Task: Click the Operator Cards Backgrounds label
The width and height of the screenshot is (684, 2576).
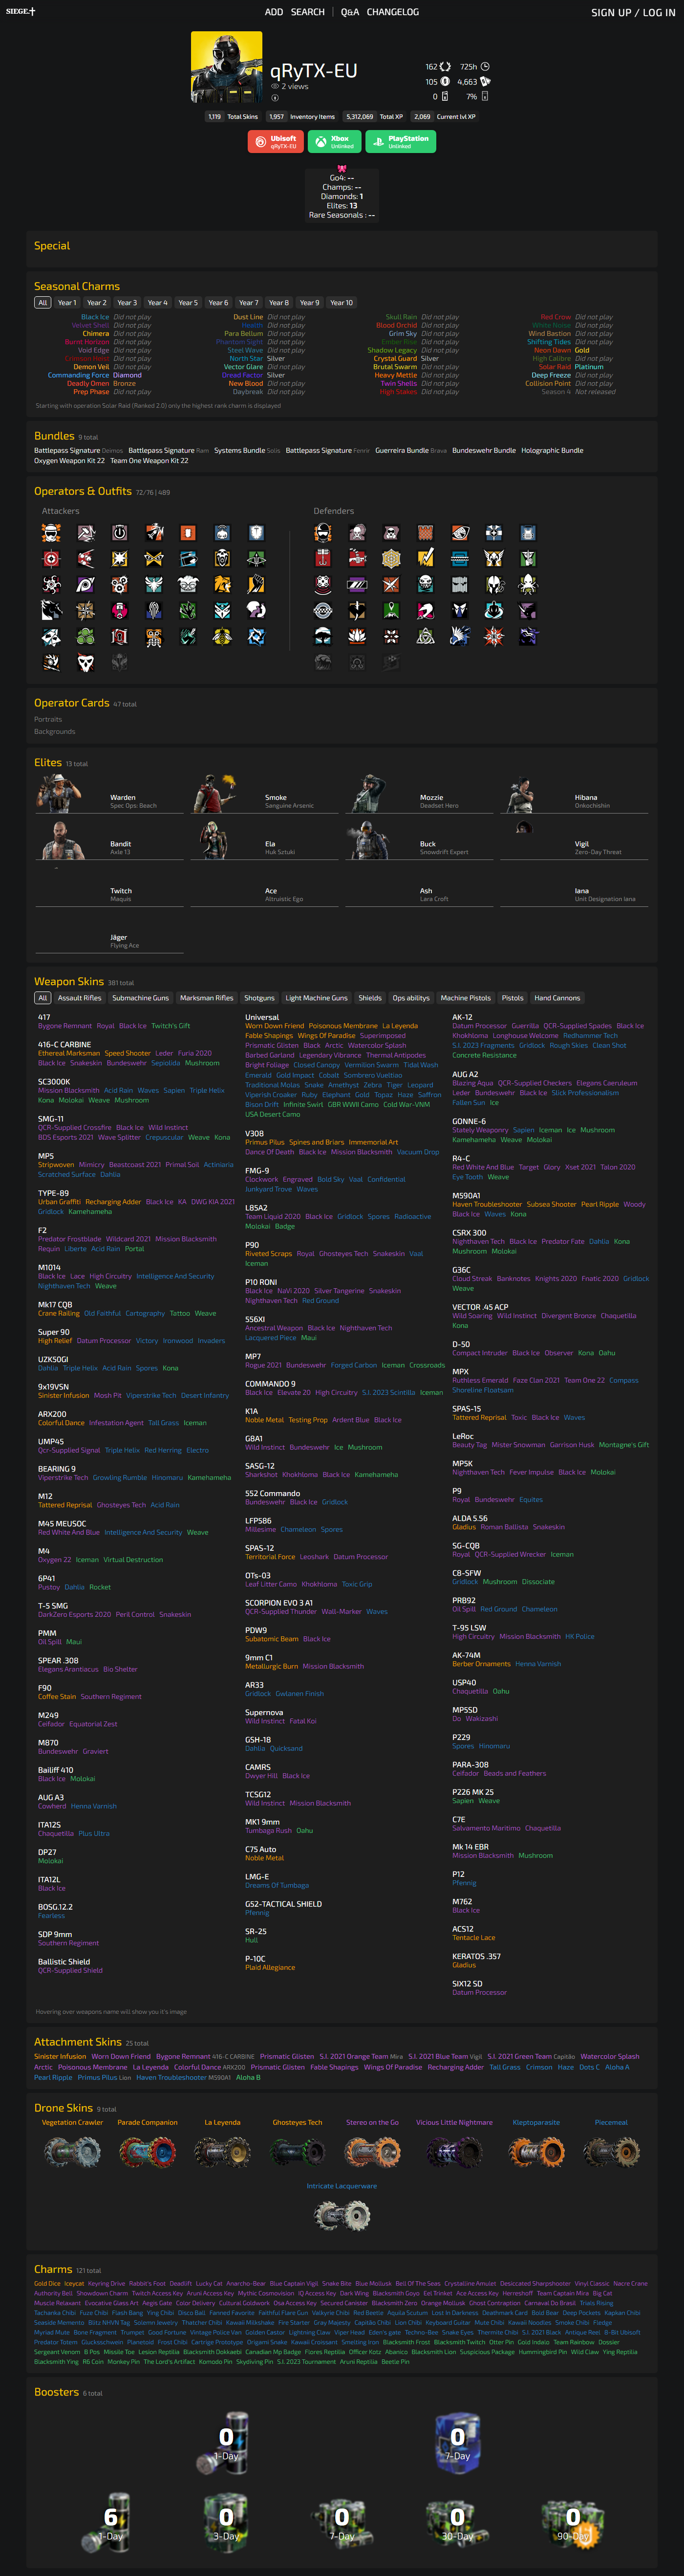Action: pos(54,732)
